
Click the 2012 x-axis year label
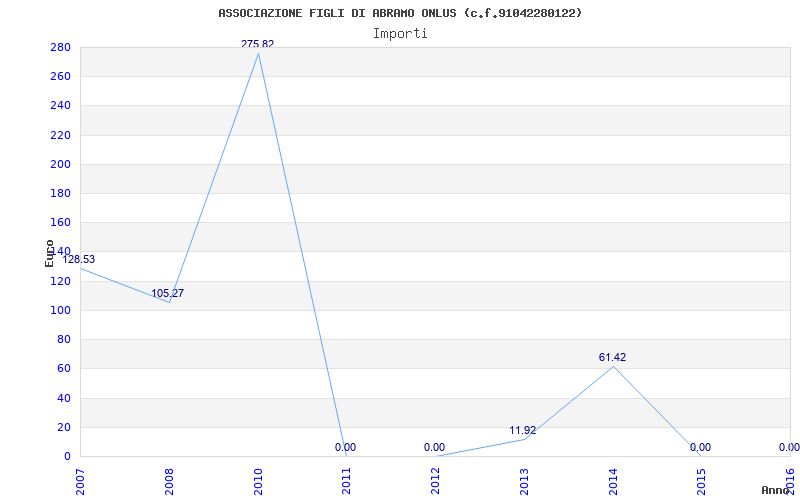coord(435,482)
